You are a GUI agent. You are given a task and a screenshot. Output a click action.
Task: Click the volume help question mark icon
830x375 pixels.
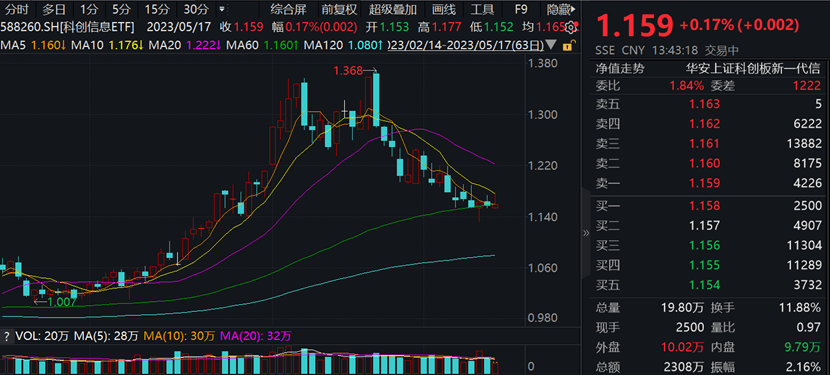point(7,336)
